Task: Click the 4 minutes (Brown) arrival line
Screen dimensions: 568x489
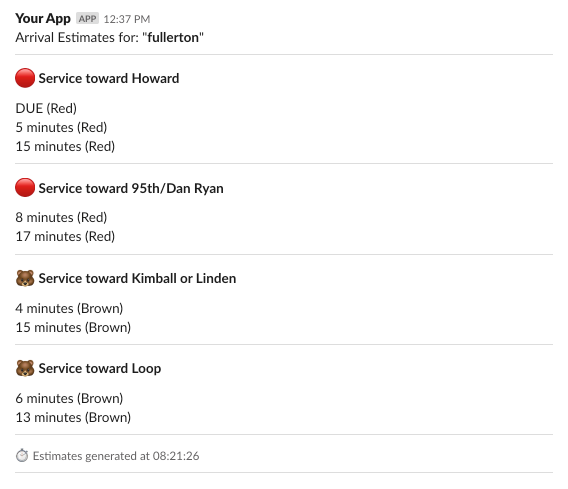Action: [x=69, y=309]
